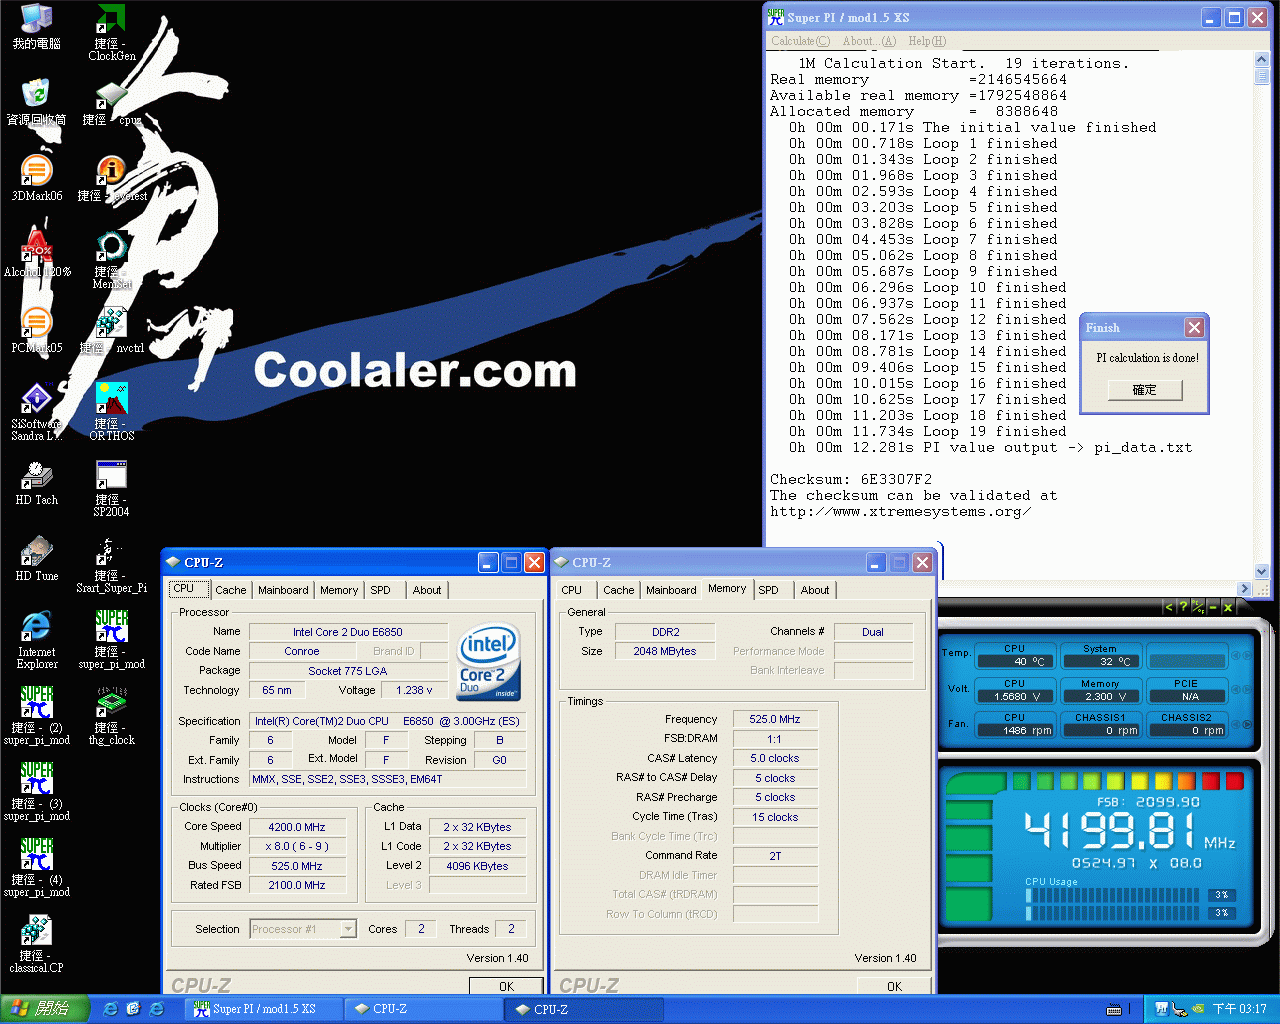1280x1024 pixels.
Task: Click the back arrow icon on monitor widget
Action: (1168, 607)
